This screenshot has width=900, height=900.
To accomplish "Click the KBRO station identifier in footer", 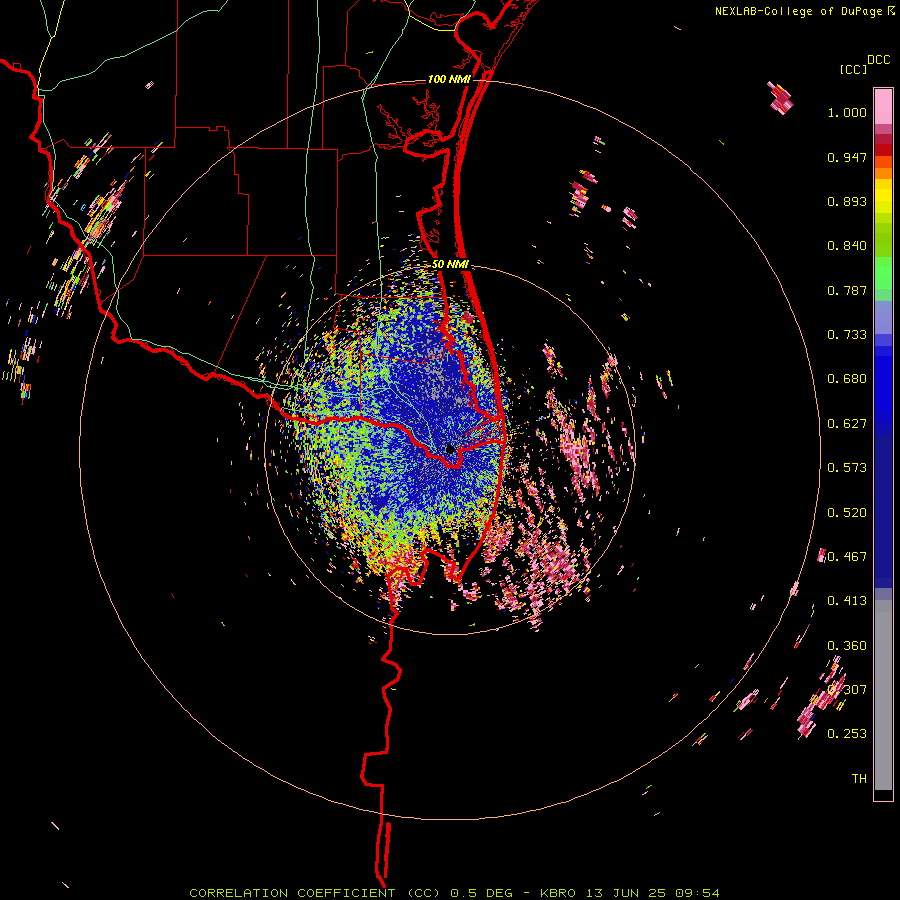I will pos(558,893).
